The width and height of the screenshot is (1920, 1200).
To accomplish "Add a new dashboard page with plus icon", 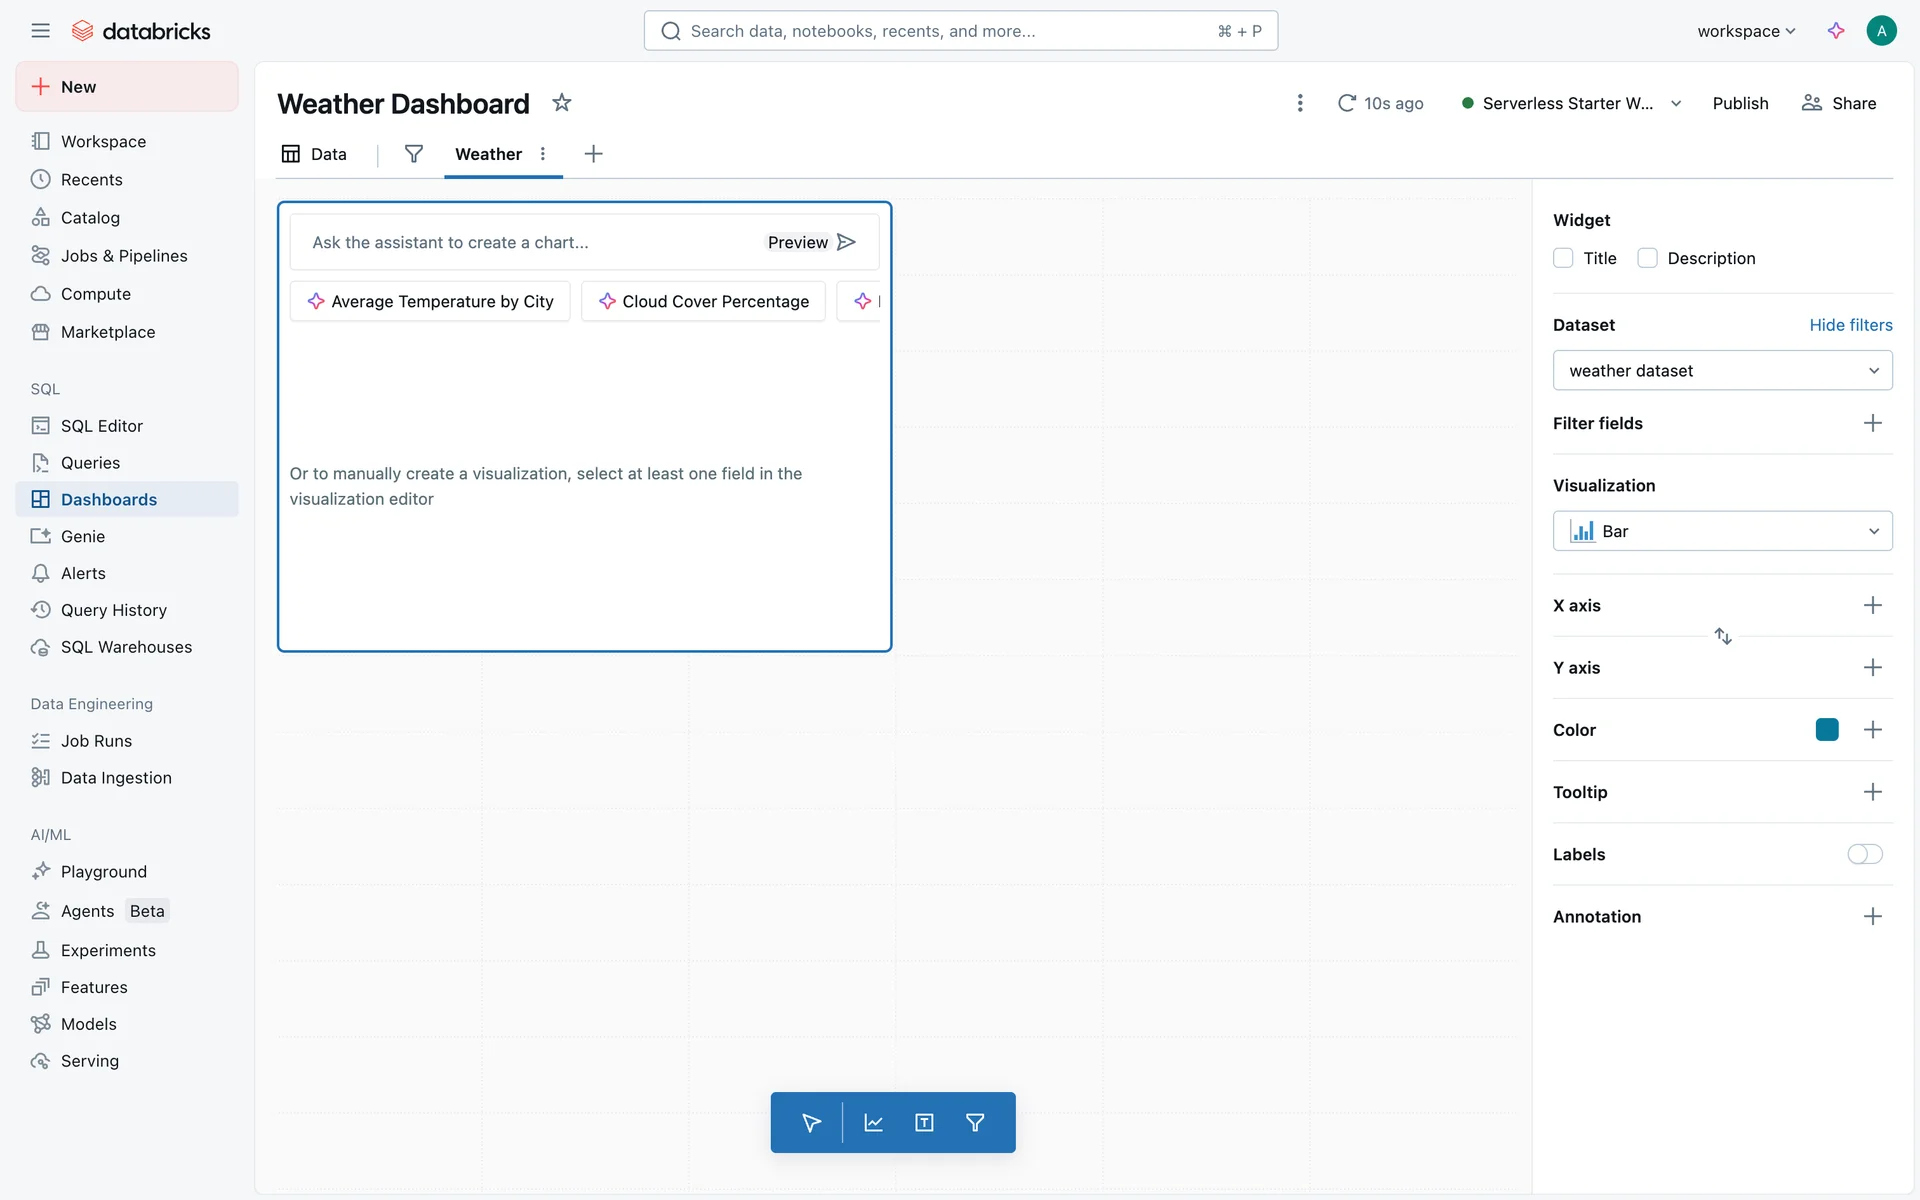I will coord(593,154).
